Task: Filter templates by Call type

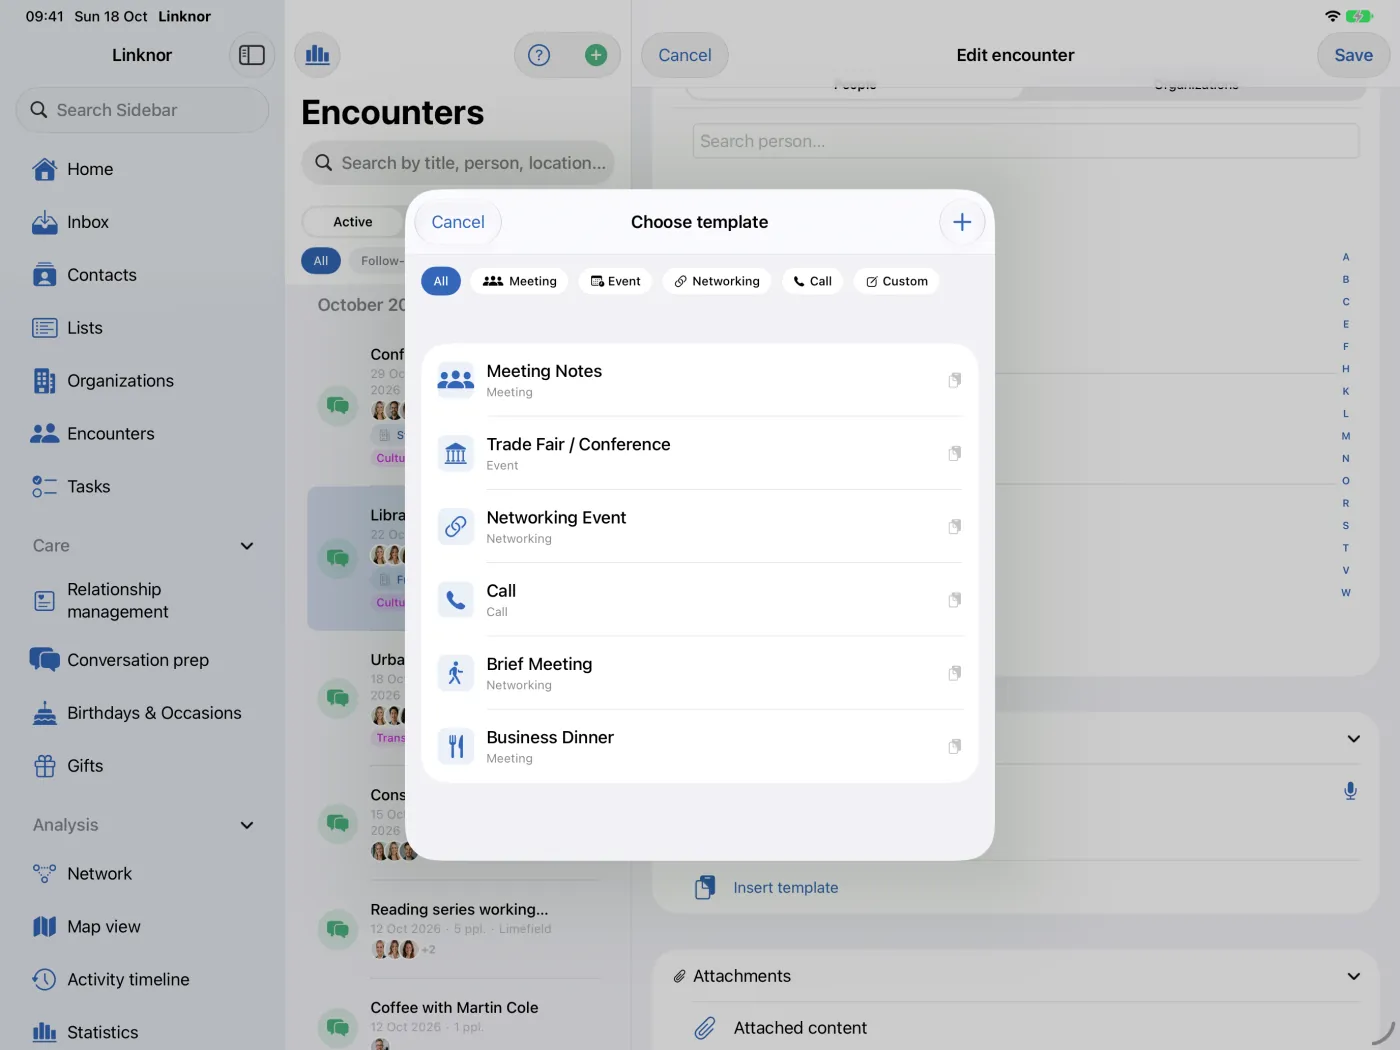Action: (812, 281)
